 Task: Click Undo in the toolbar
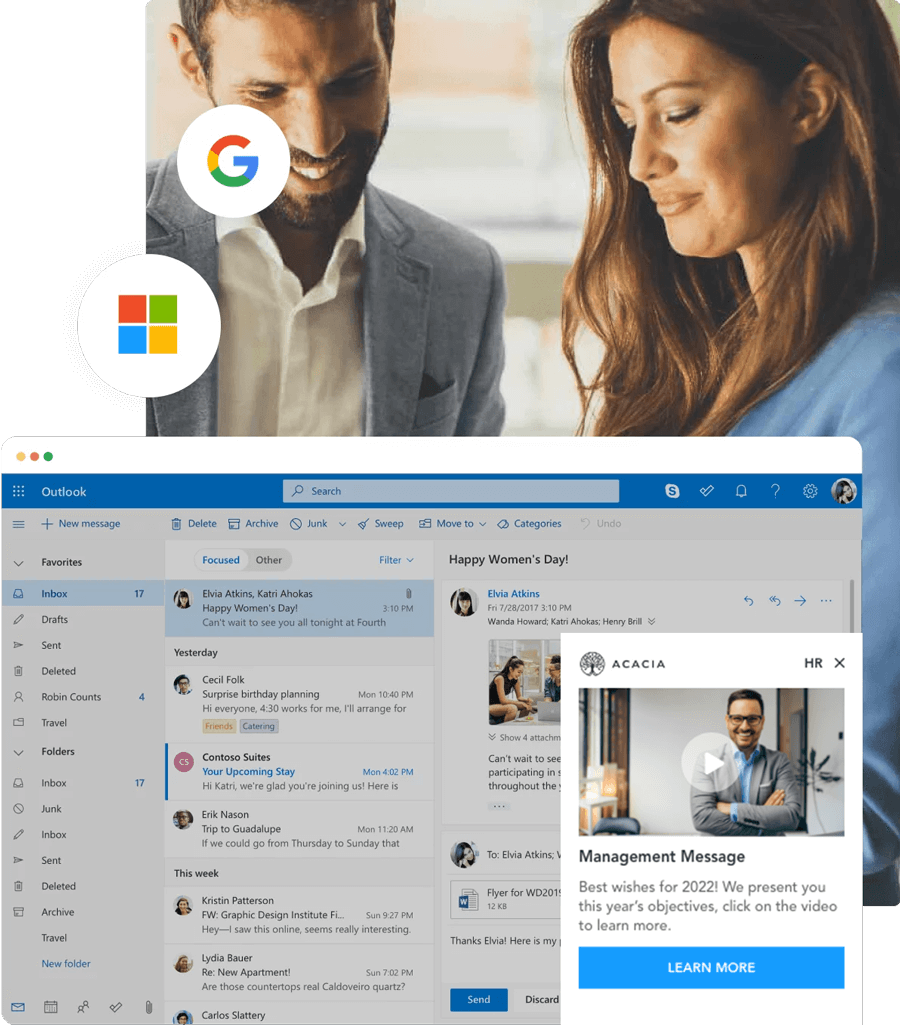click(x=601, y=524)
